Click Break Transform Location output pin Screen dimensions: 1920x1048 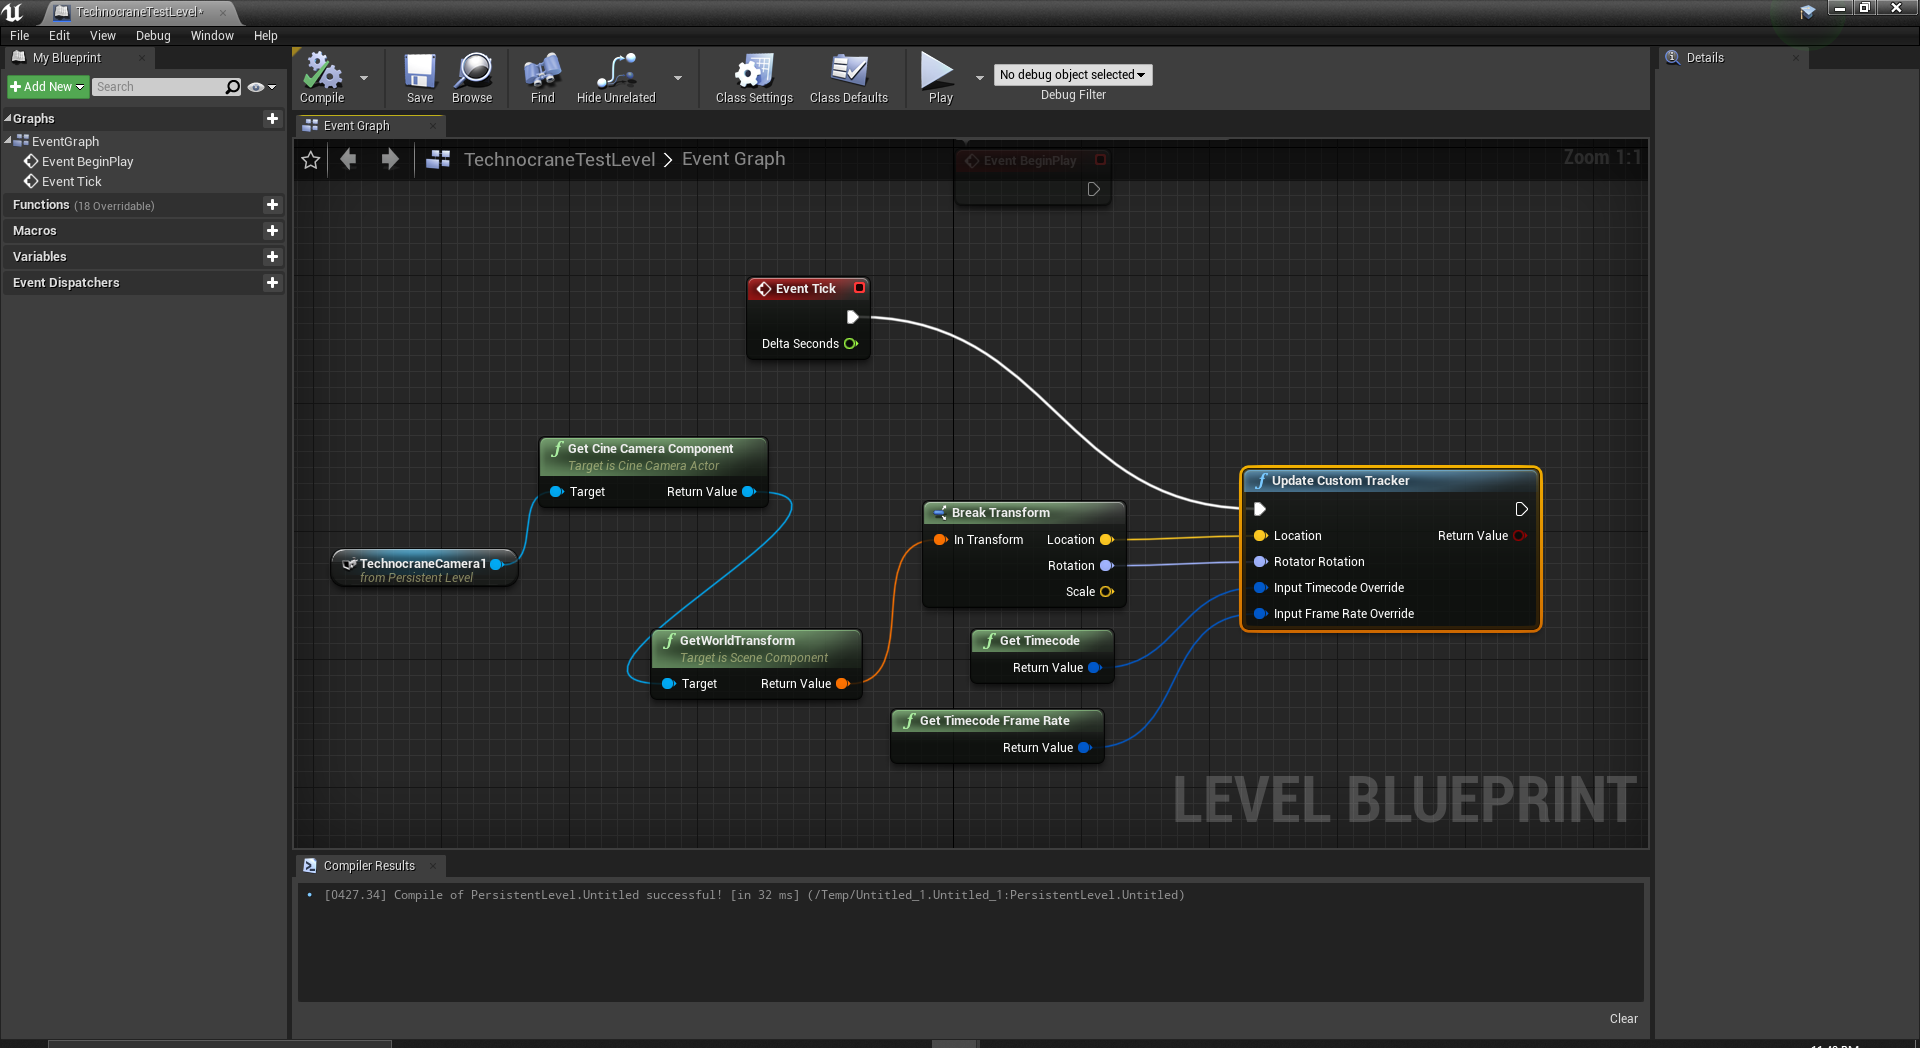[x=1107, y=539]
